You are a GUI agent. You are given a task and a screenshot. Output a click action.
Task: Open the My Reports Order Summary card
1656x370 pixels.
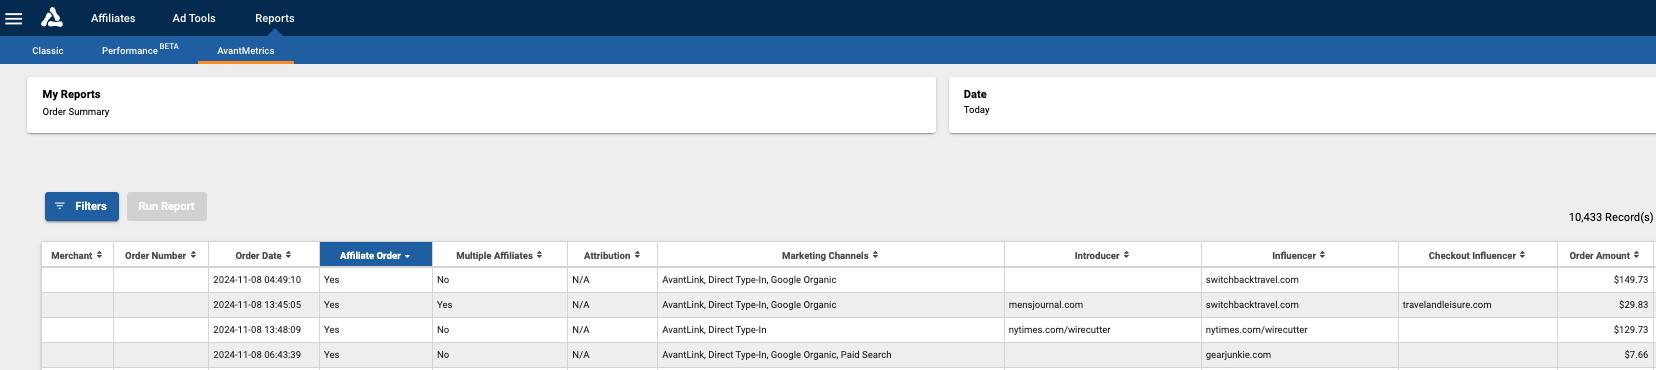pos(481,105)
